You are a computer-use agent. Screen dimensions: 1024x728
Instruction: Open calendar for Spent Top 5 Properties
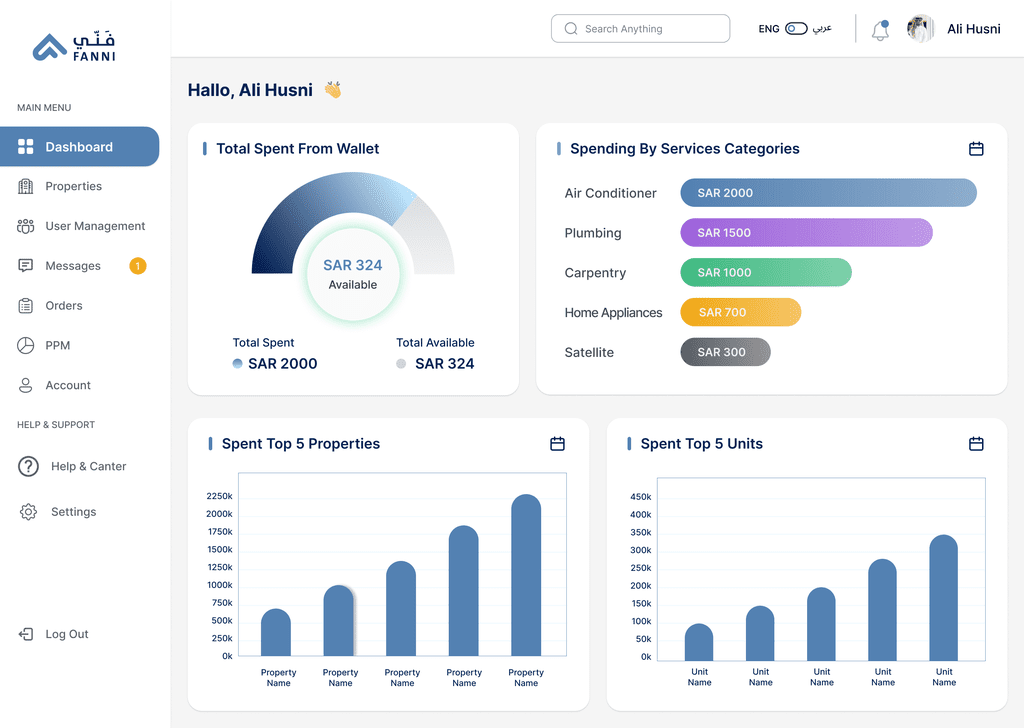tap(557, 444)
